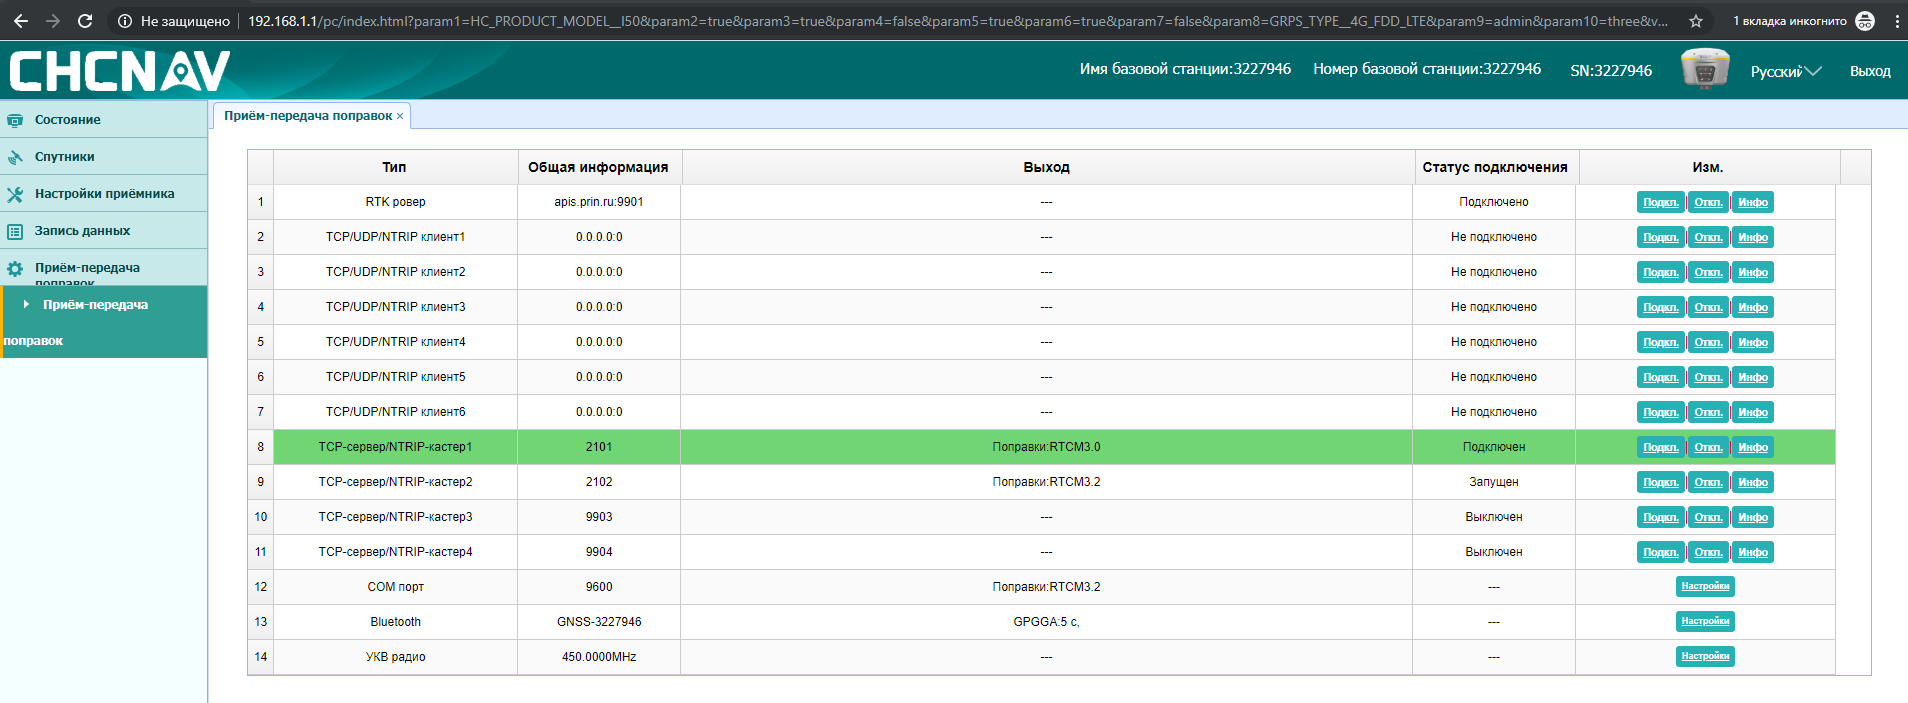This screenshot has height=703, width=1908.
Task: Click the Выход logout link
Action: tap(1870, 71)
